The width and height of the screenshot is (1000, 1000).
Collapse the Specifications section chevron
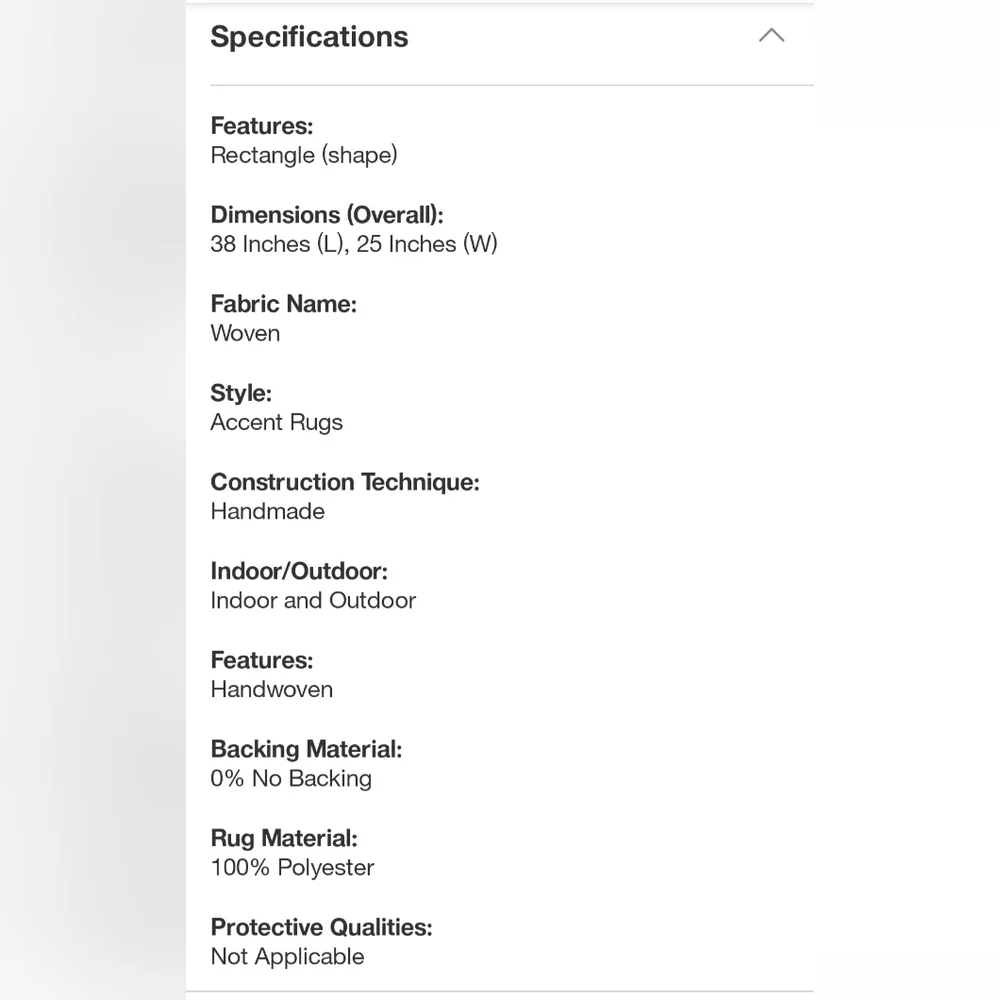771,35
